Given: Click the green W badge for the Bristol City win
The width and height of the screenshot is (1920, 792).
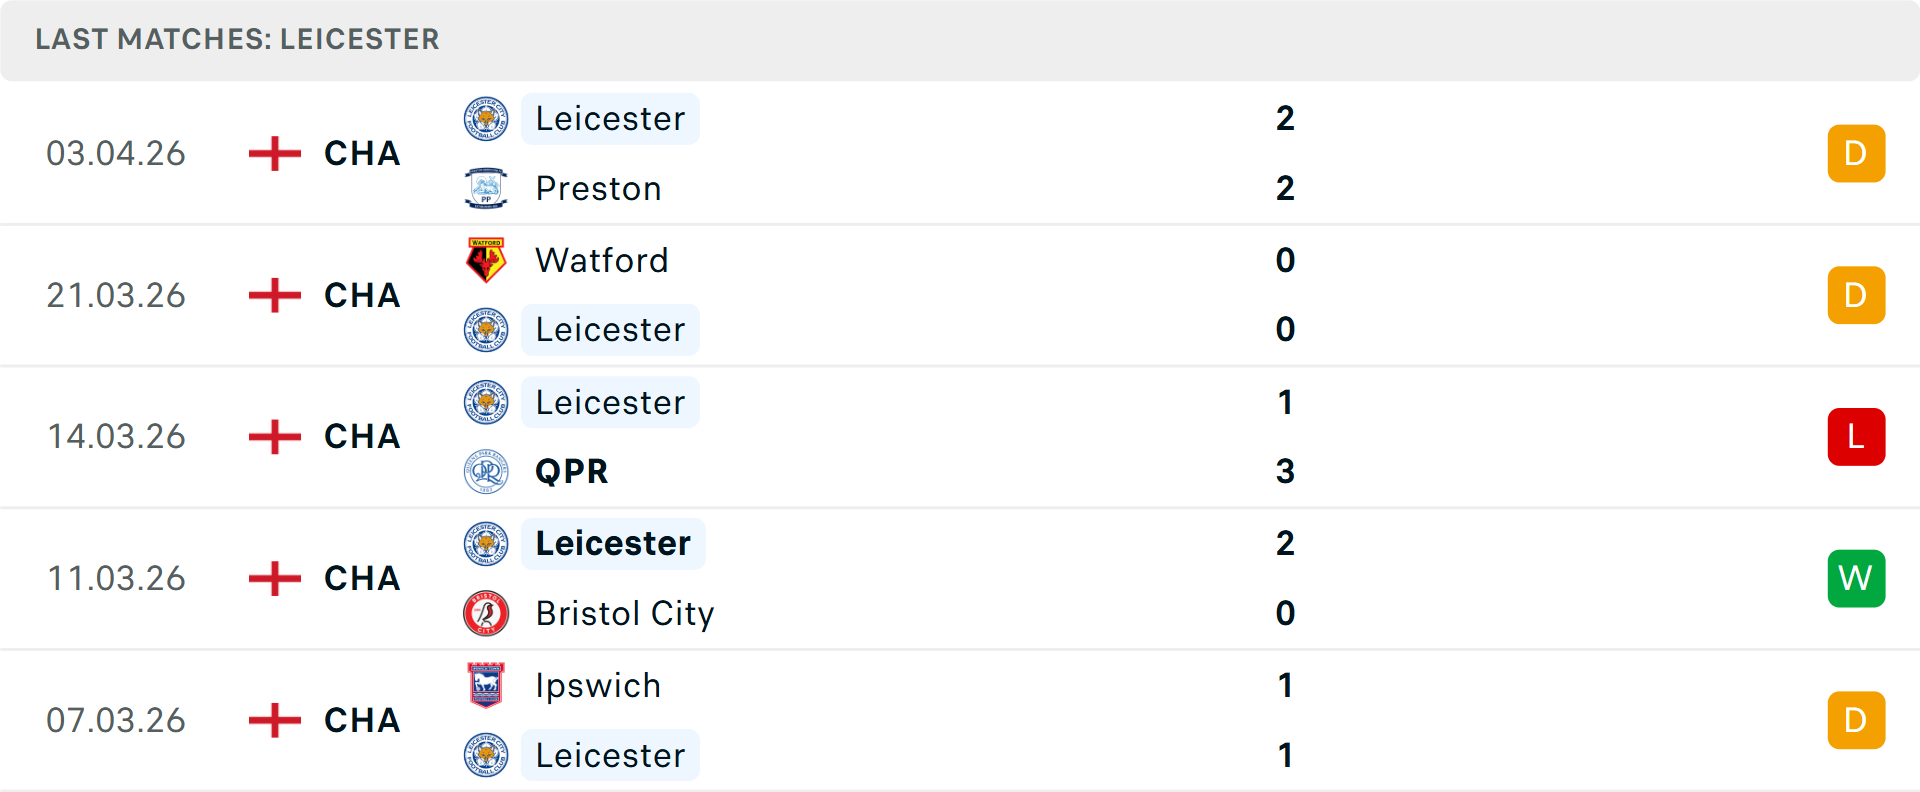Looking at the screenshot, I should click(1856, 578).
